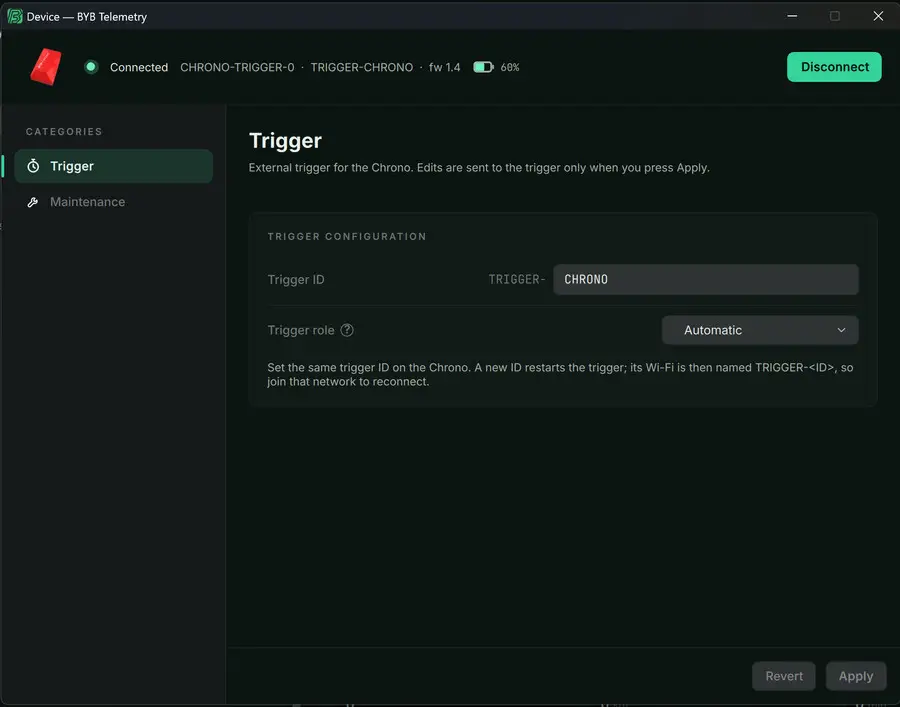The image size is (900, 707).
Task: Revert the pending trigger edits
Action: 783,676
